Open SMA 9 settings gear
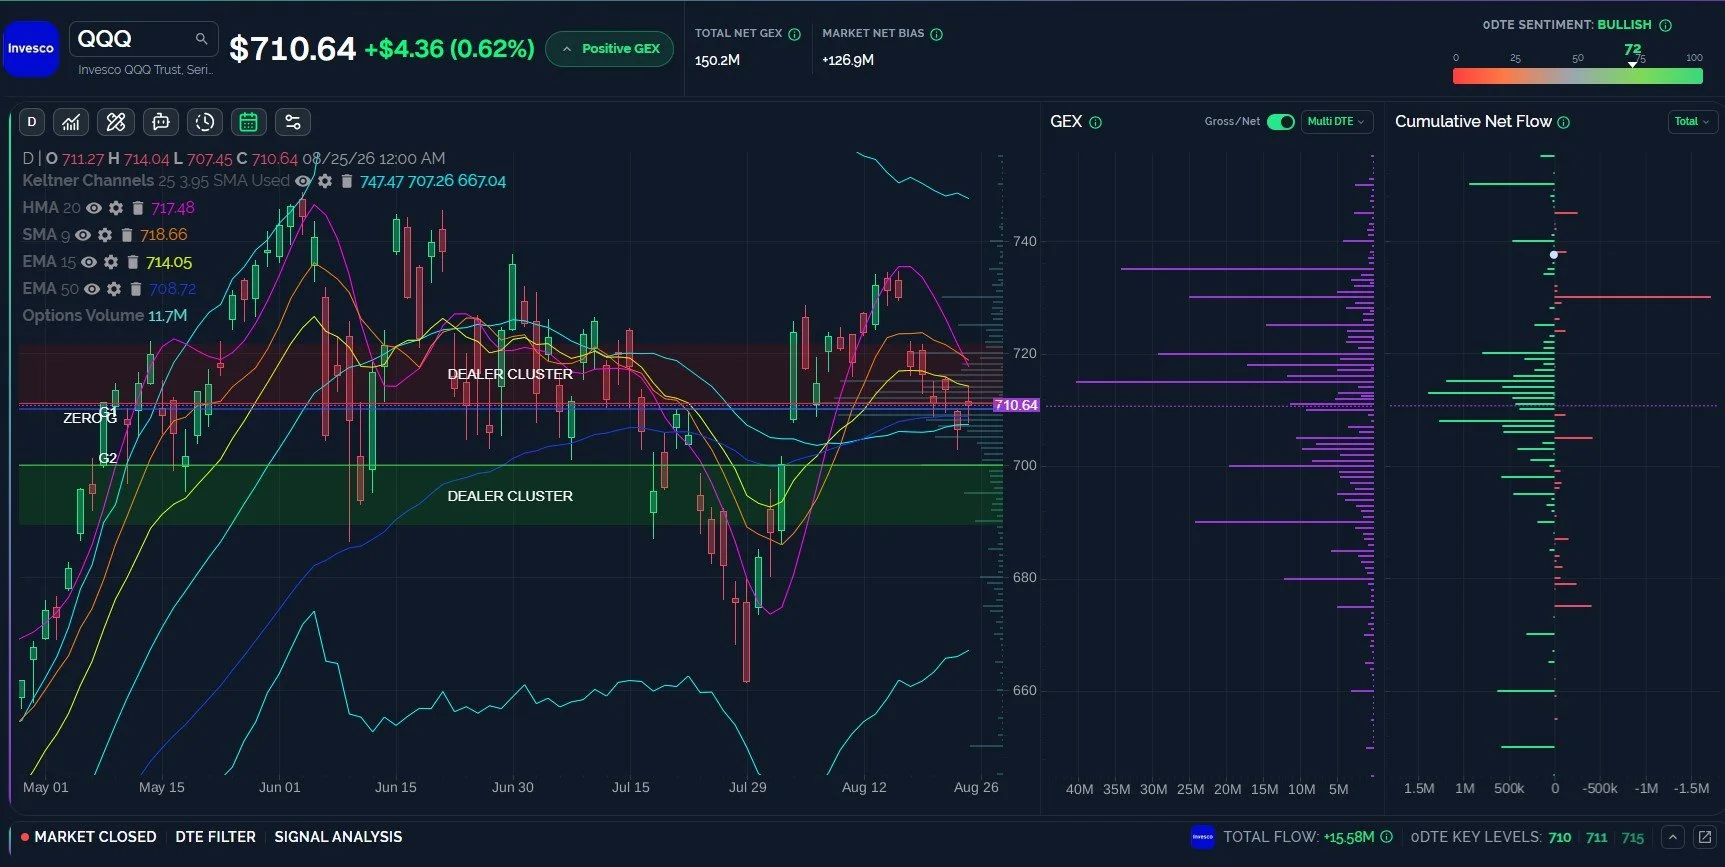 pos(105,235)
